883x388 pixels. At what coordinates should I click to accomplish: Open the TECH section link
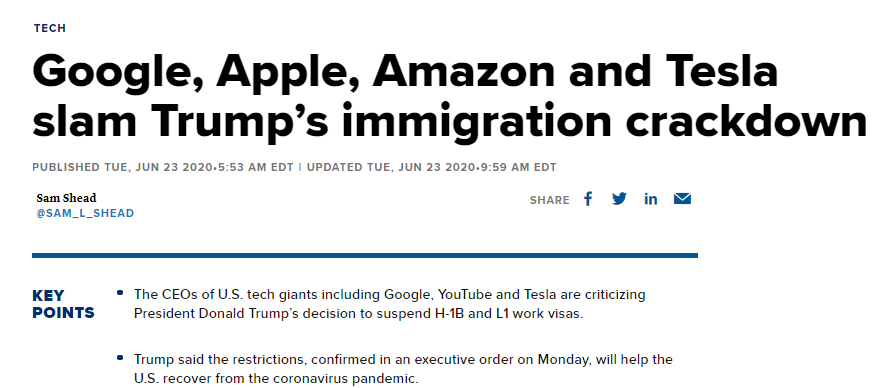click(x=50, y=28)
